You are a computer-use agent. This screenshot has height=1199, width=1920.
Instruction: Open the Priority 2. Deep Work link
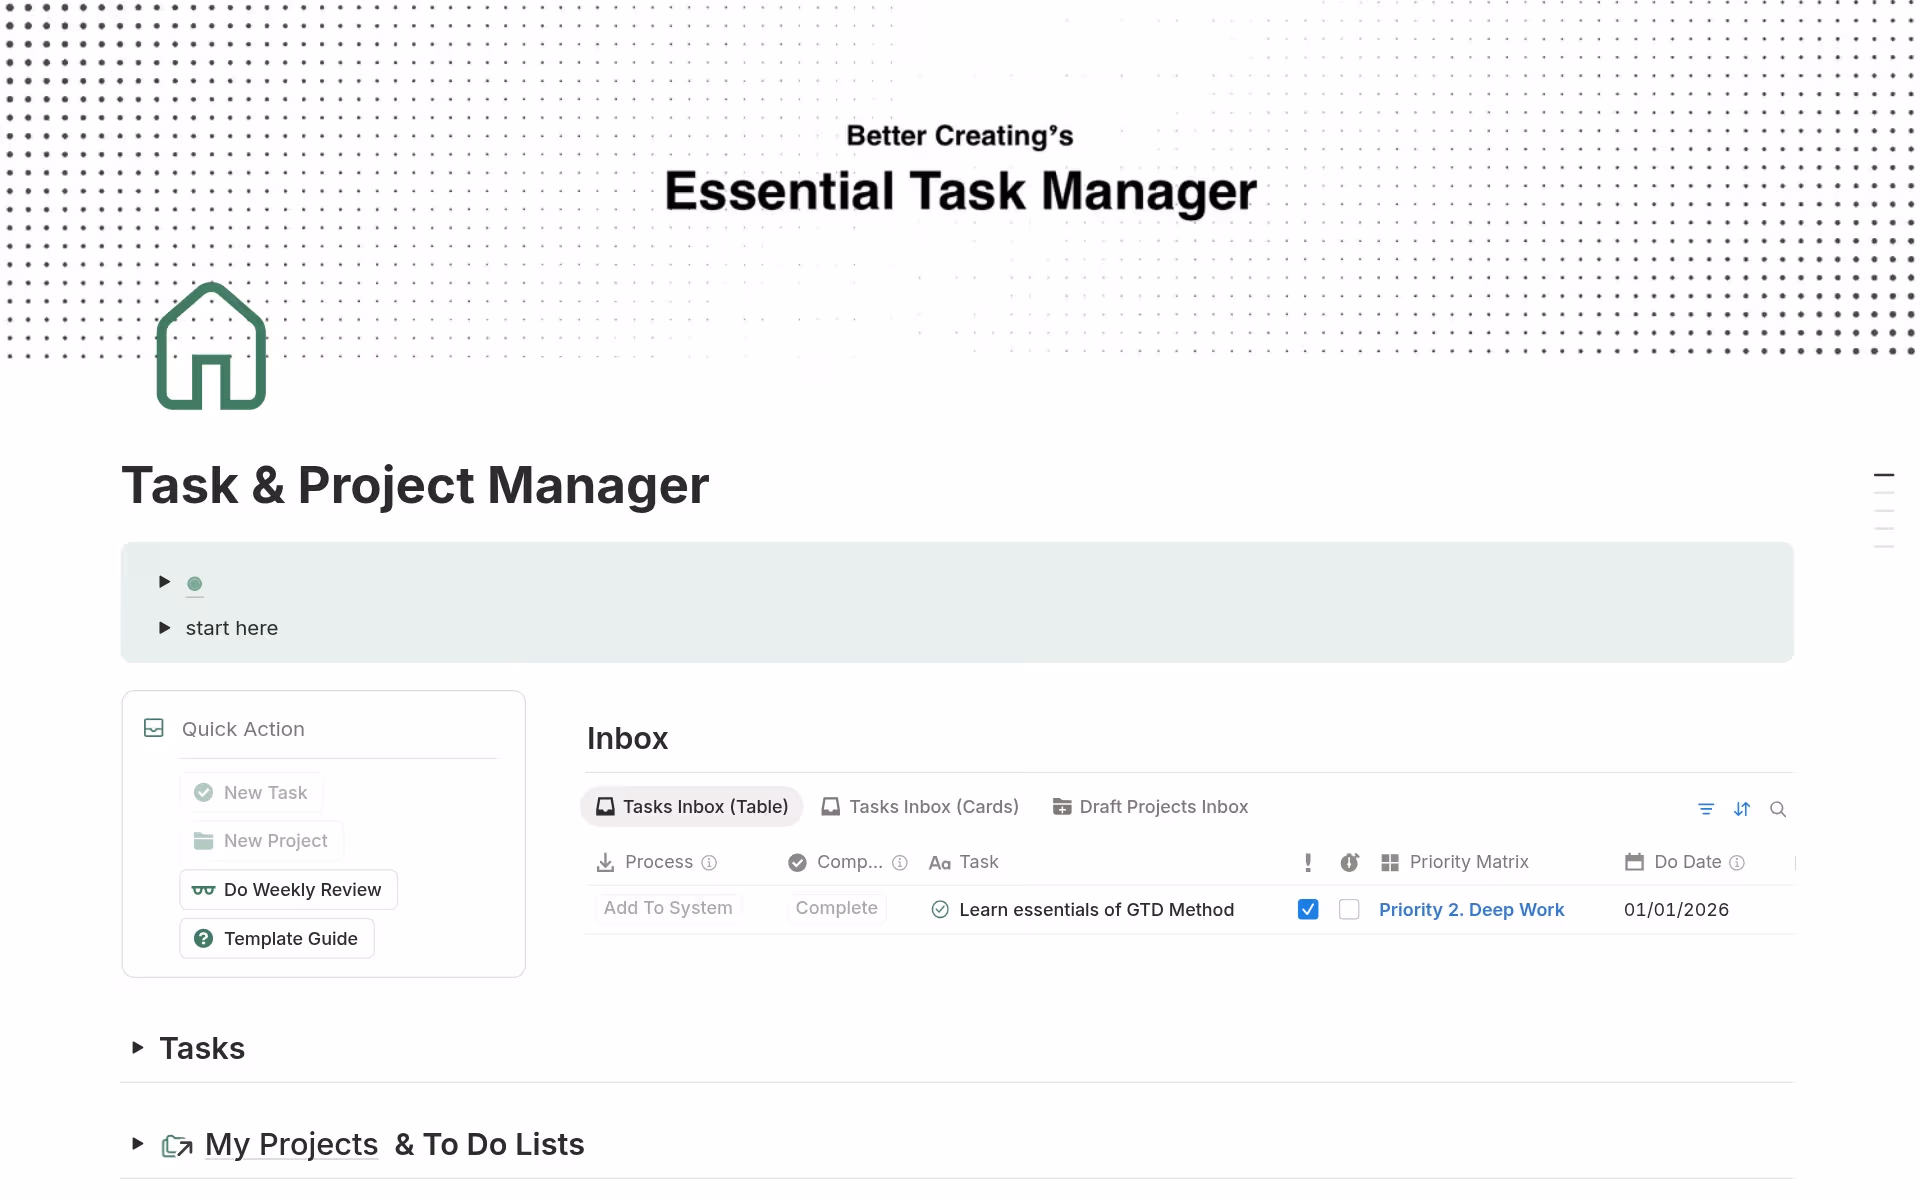[1471, 909]
